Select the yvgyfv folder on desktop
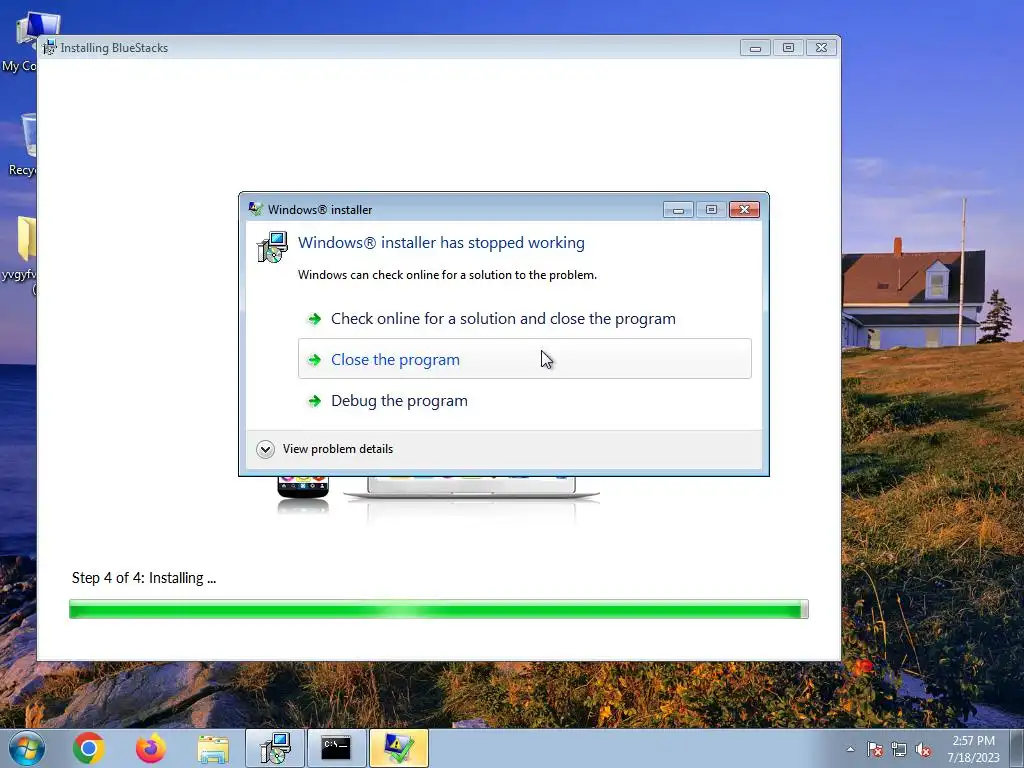This screenshot has height=768, width=1024. point(18,256)
